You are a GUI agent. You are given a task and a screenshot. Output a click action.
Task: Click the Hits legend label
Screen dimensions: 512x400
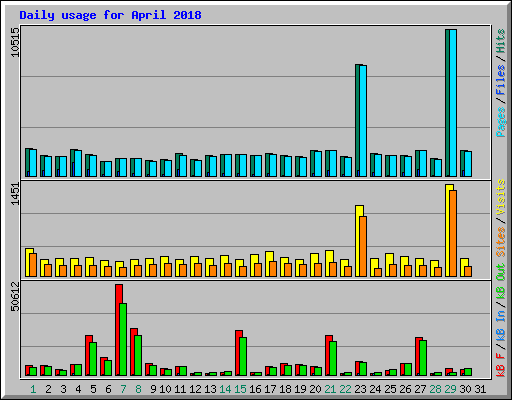pyautogui.click(x=501, y=41)
